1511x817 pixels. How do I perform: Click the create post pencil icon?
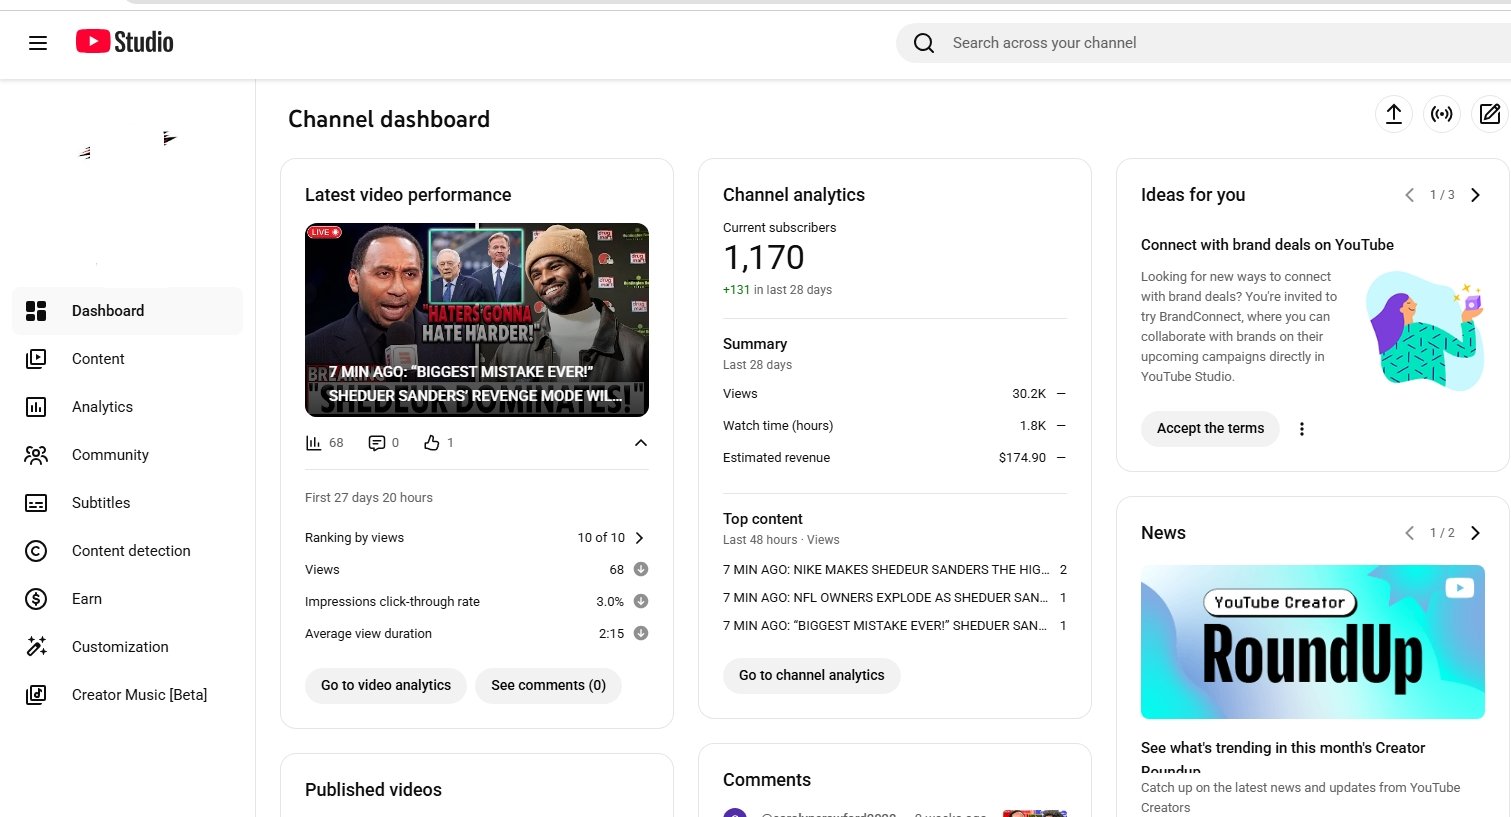(x=1489, y=114)
